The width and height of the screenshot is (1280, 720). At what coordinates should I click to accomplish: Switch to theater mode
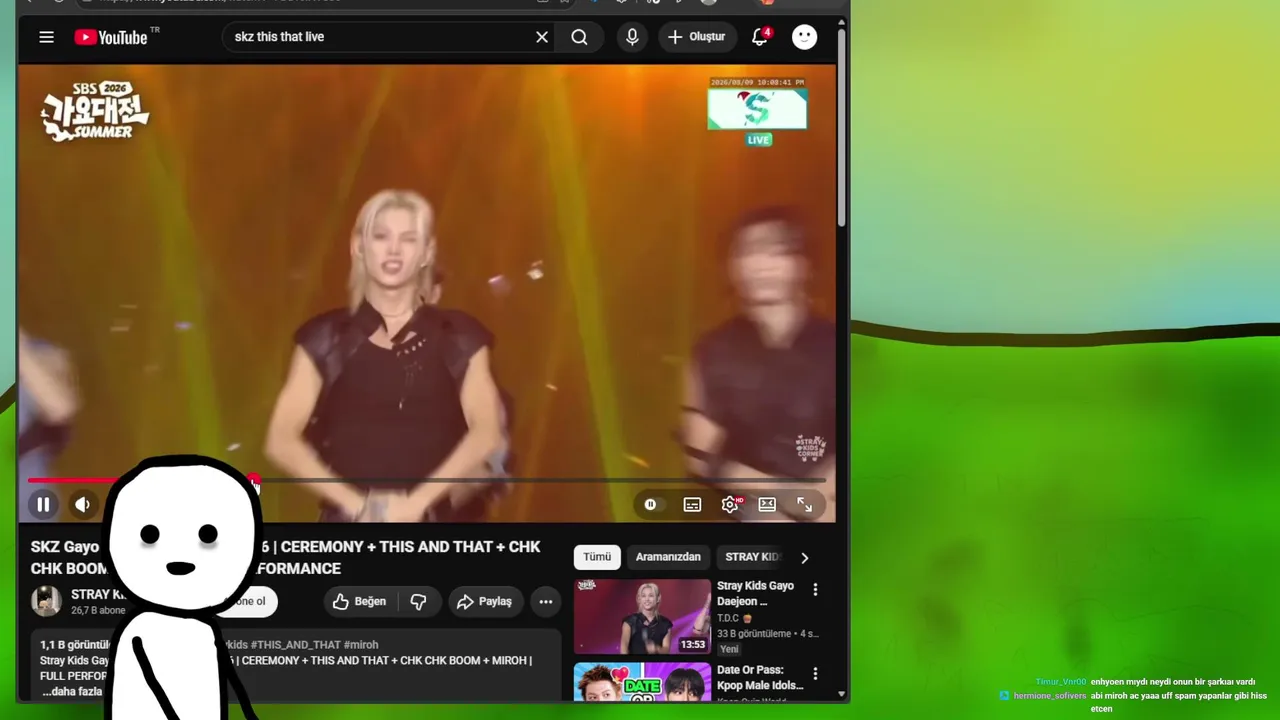click(x=767, y=505)
